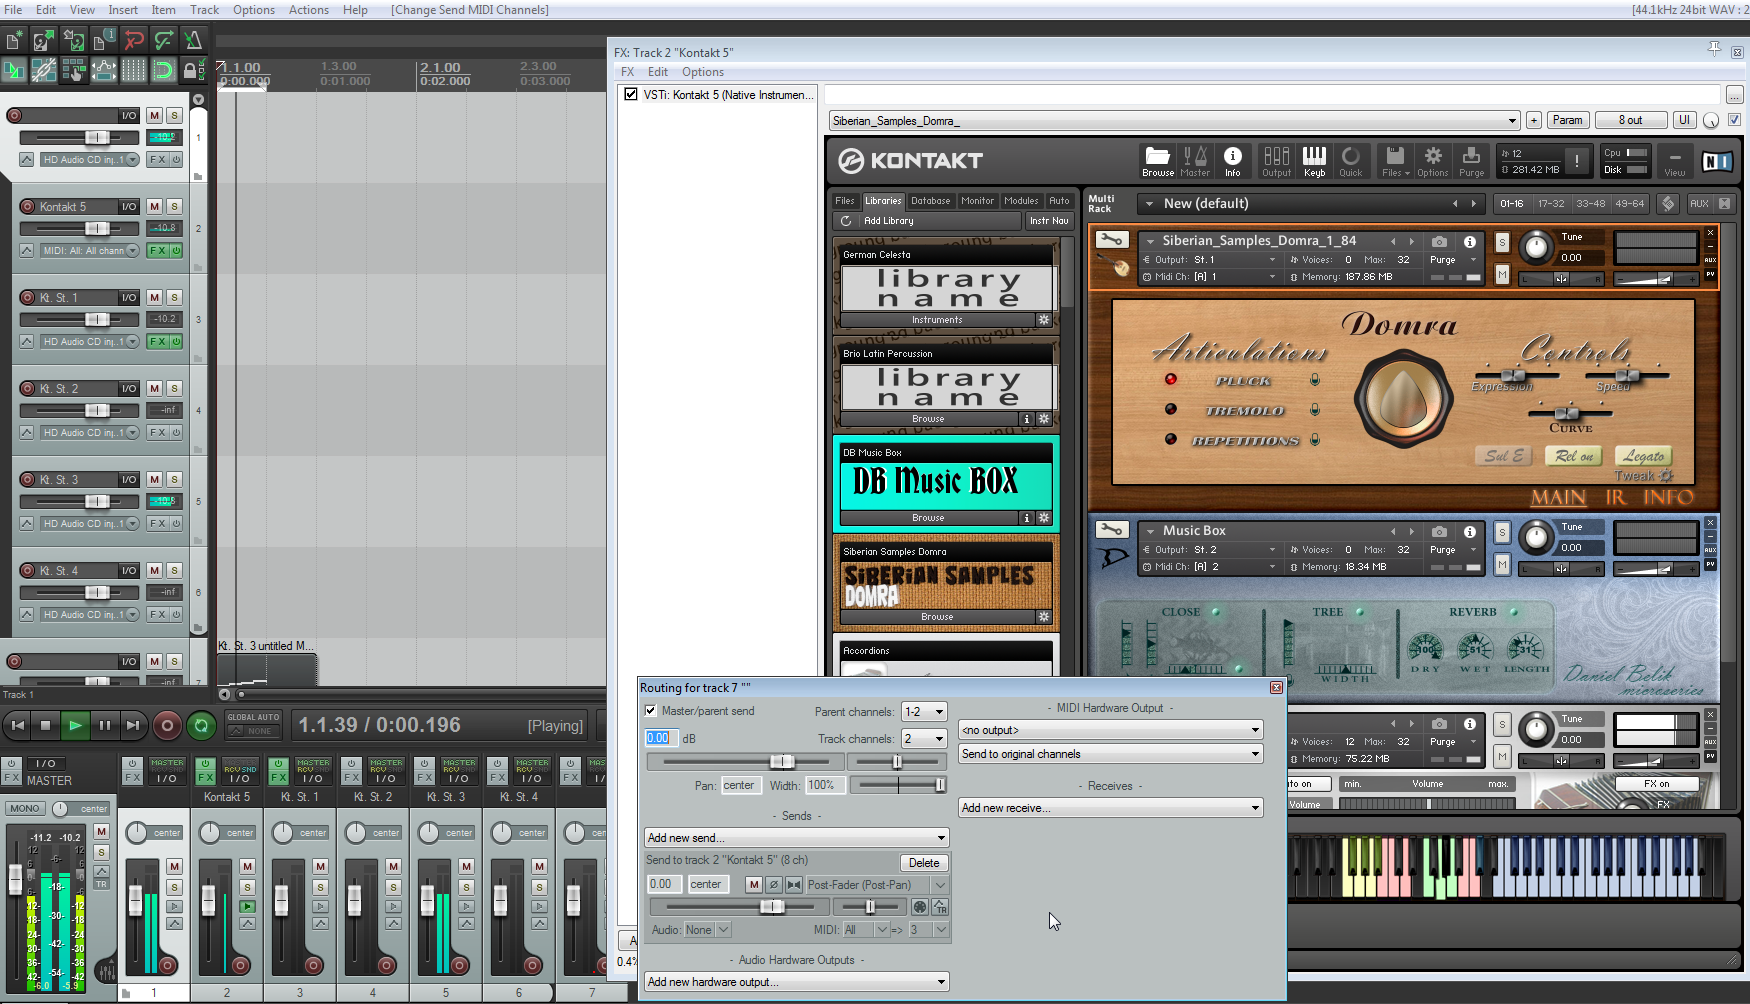Switch to Kontakt Database tab
The image size is (1750, 1004).
point(931,201)
